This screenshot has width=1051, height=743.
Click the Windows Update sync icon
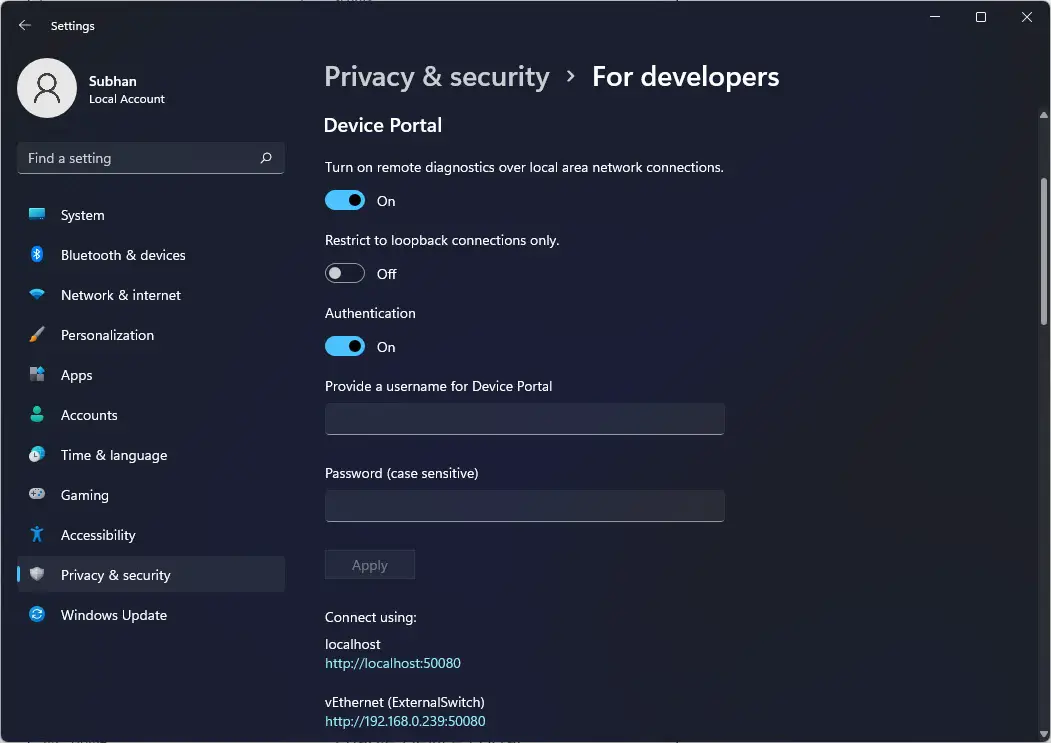pyautogui.click(x=37, y=615)
